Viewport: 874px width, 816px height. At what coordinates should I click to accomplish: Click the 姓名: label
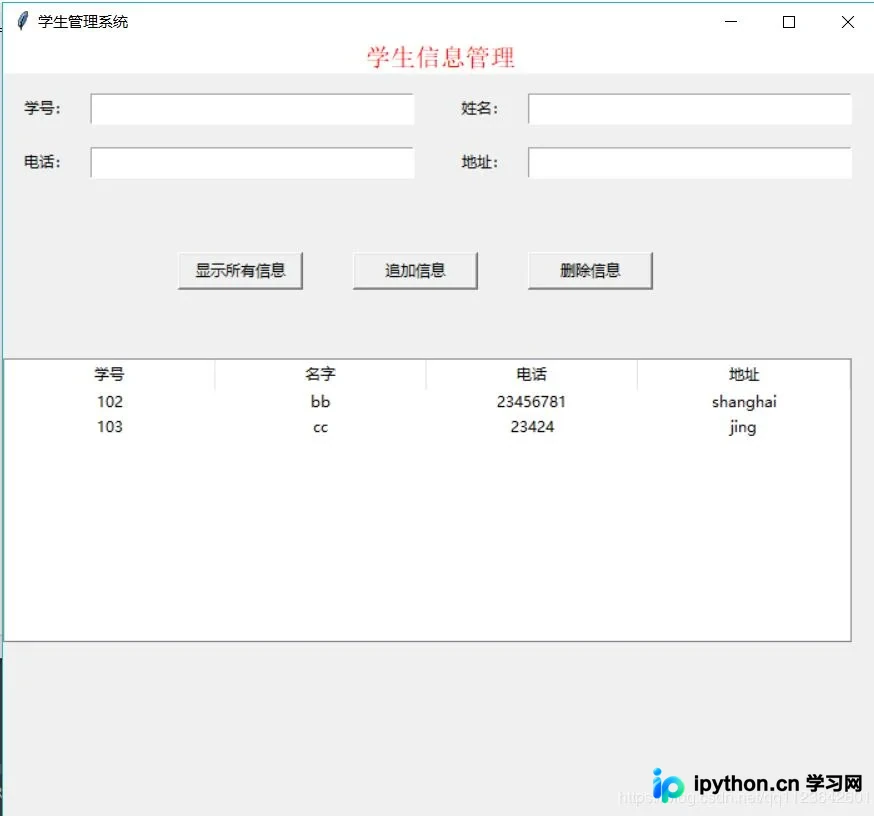tap(479, 108)
